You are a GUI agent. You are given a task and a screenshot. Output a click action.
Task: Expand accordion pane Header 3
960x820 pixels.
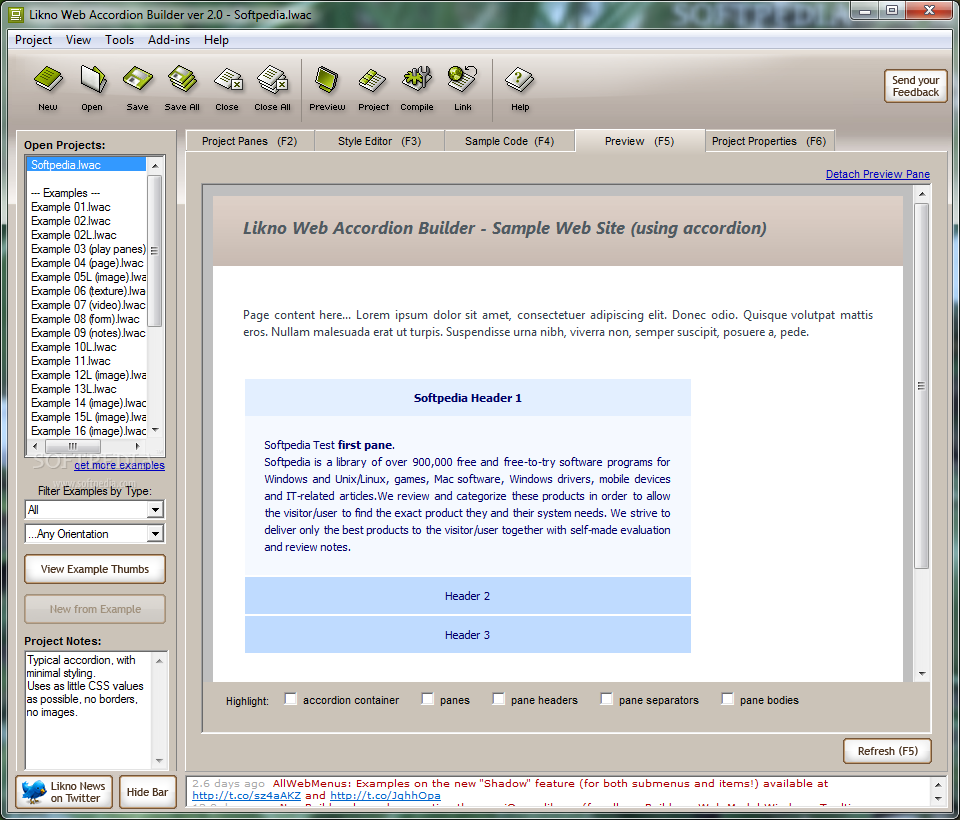[x=468, y=635]
